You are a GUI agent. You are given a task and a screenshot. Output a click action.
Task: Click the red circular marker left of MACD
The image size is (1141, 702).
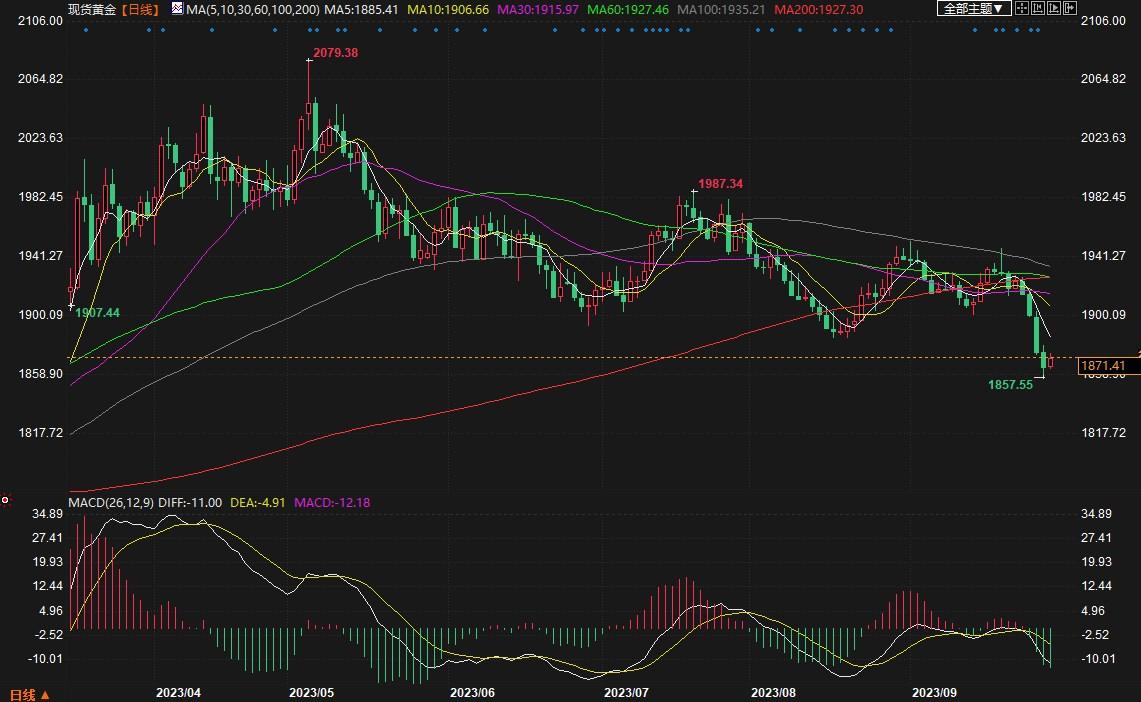(5, 499)
